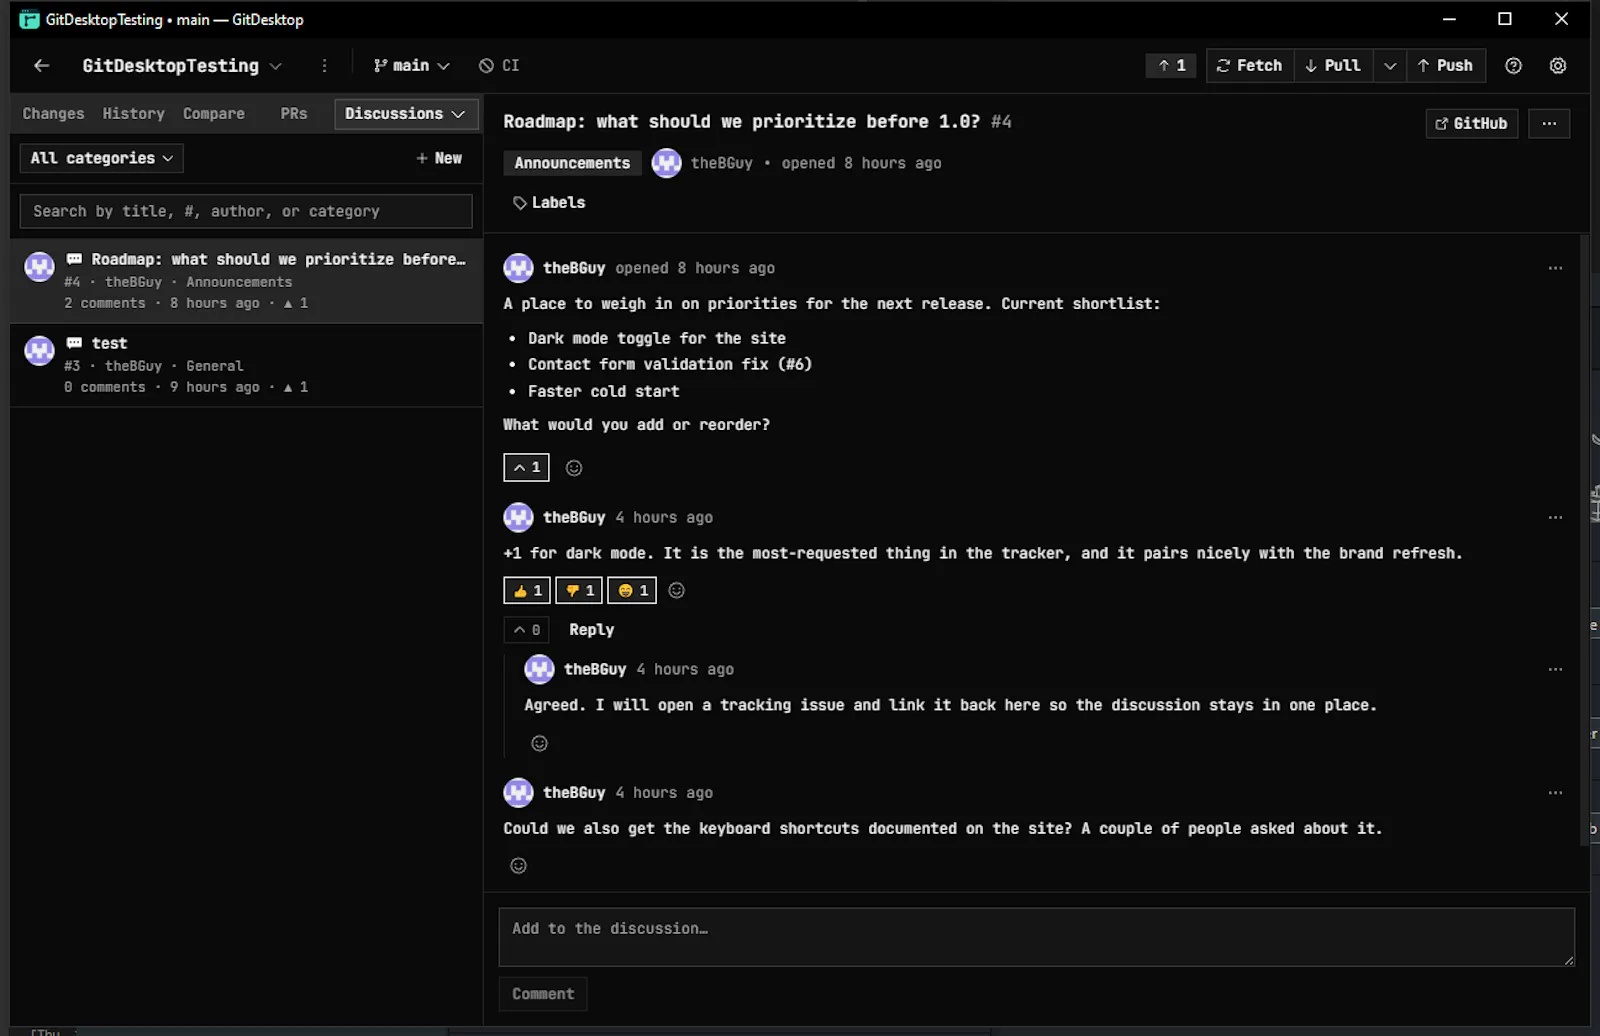Open the CI status indicator
1600x1036 pixels.
(499, 66)
